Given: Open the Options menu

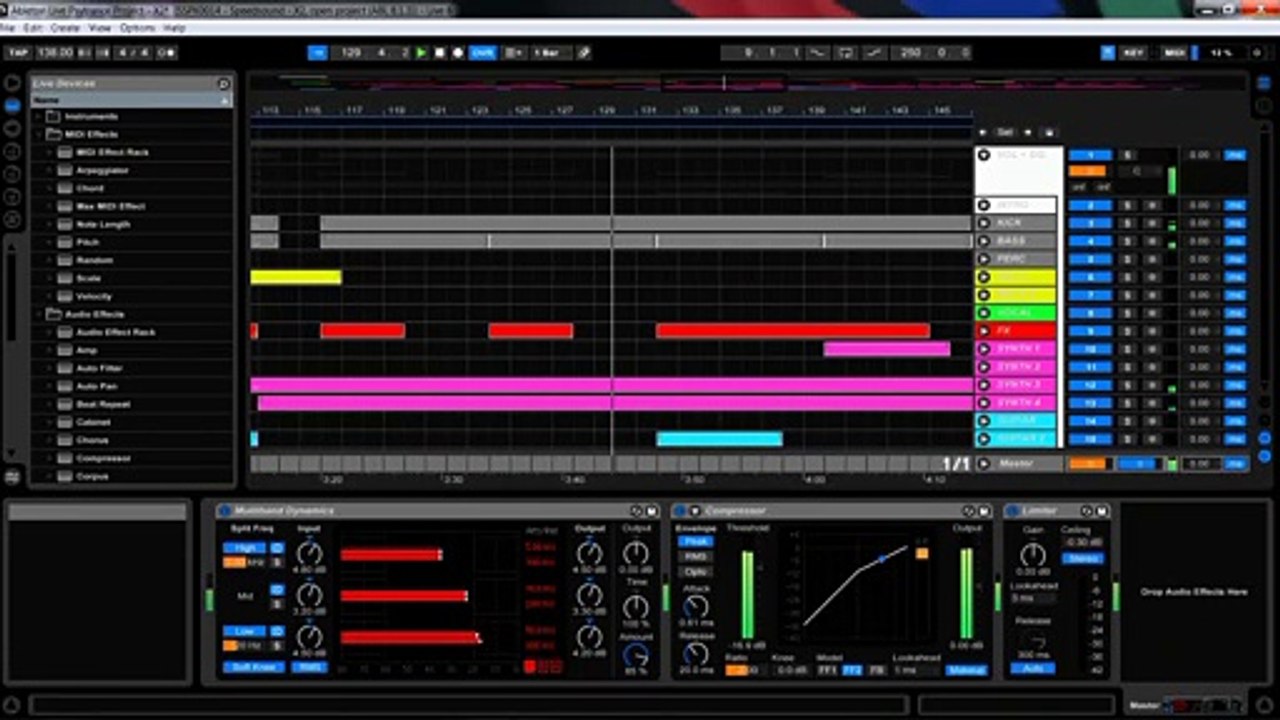Looking at the screenshot, I should [138, 28].
